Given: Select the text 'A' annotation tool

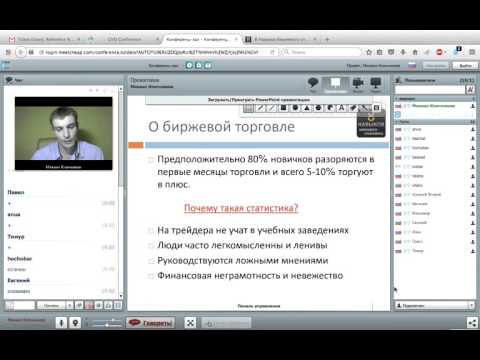Looking at the screenshot, I should coord(341,108).
